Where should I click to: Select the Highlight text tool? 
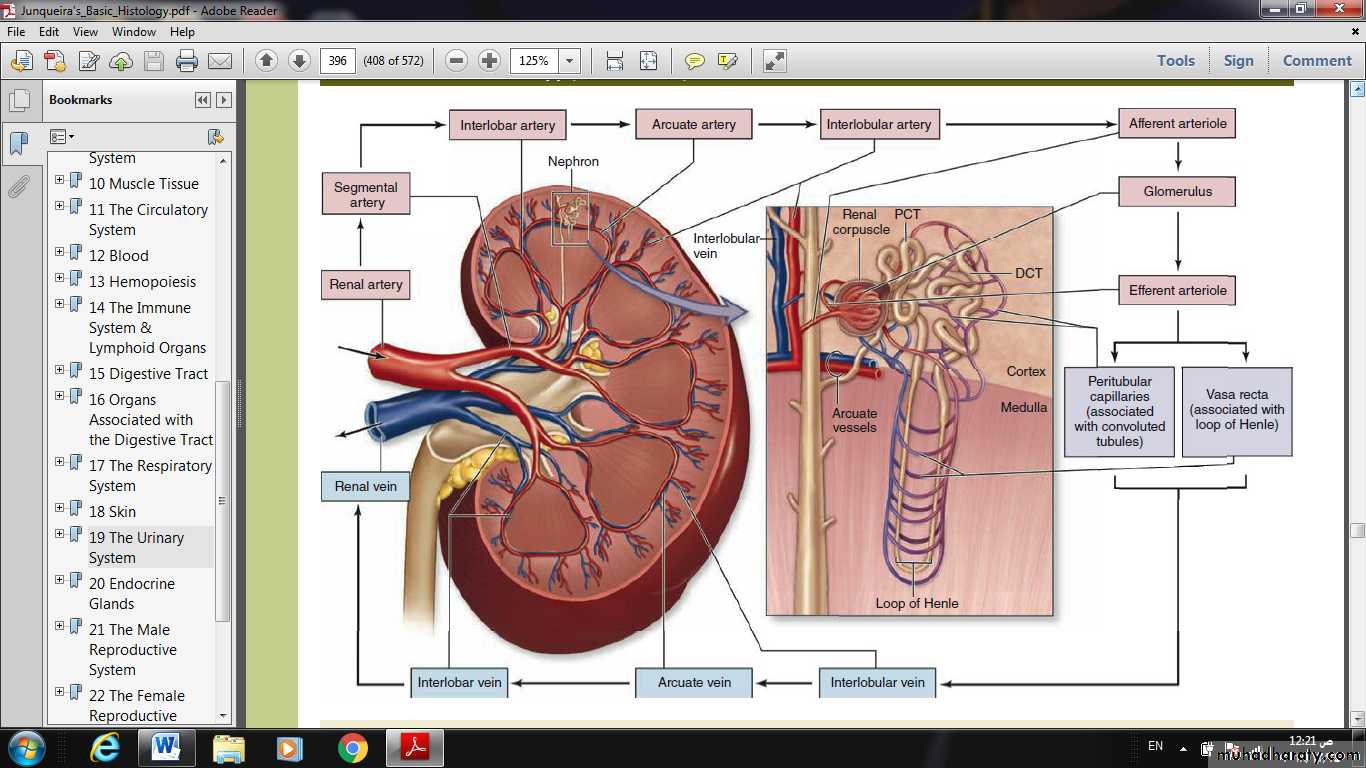(727, 61)
